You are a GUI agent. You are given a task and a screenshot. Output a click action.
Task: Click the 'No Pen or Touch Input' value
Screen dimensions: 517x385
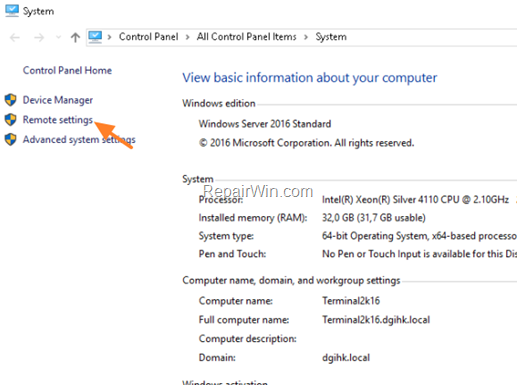pos(419,254)
